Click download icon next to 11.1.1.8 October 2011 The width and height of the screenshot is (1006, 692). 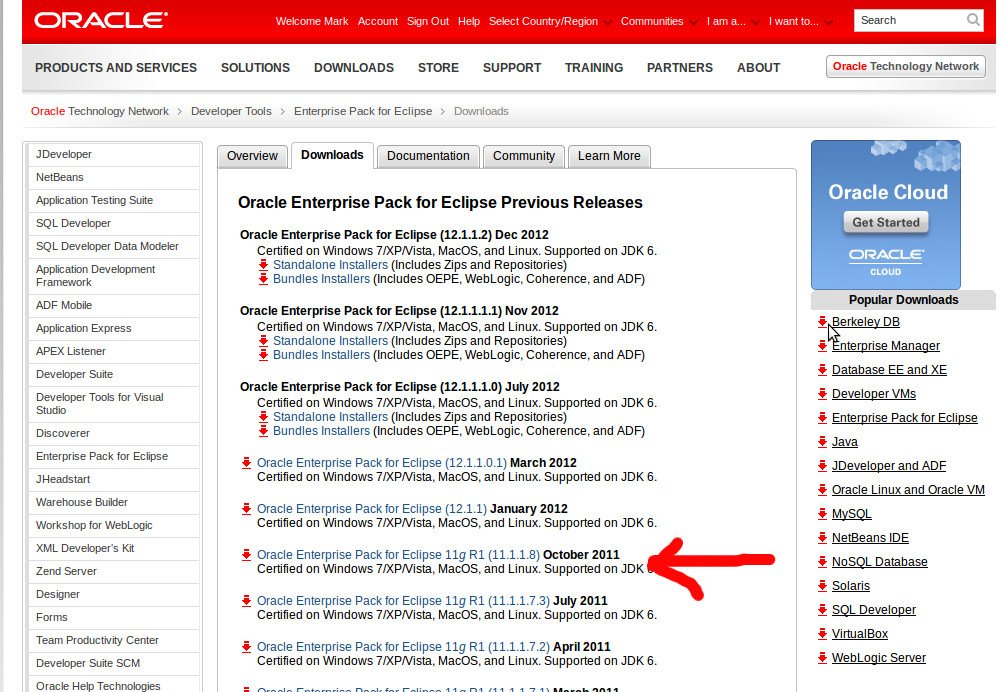[246, 555]
